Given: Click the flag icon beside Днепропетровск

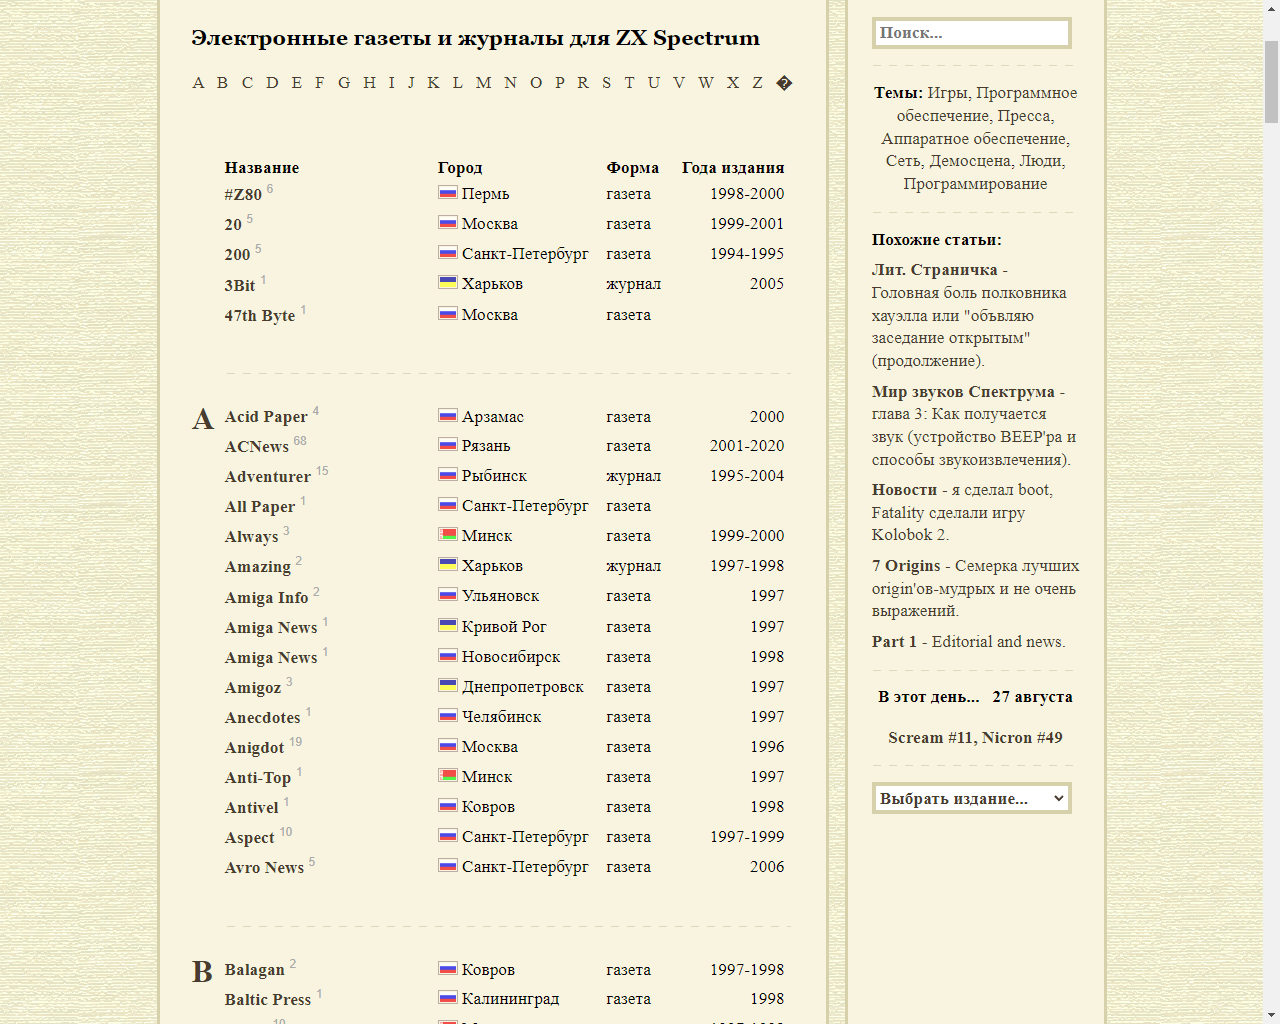Looking at the screenshot, I should 448,686.
